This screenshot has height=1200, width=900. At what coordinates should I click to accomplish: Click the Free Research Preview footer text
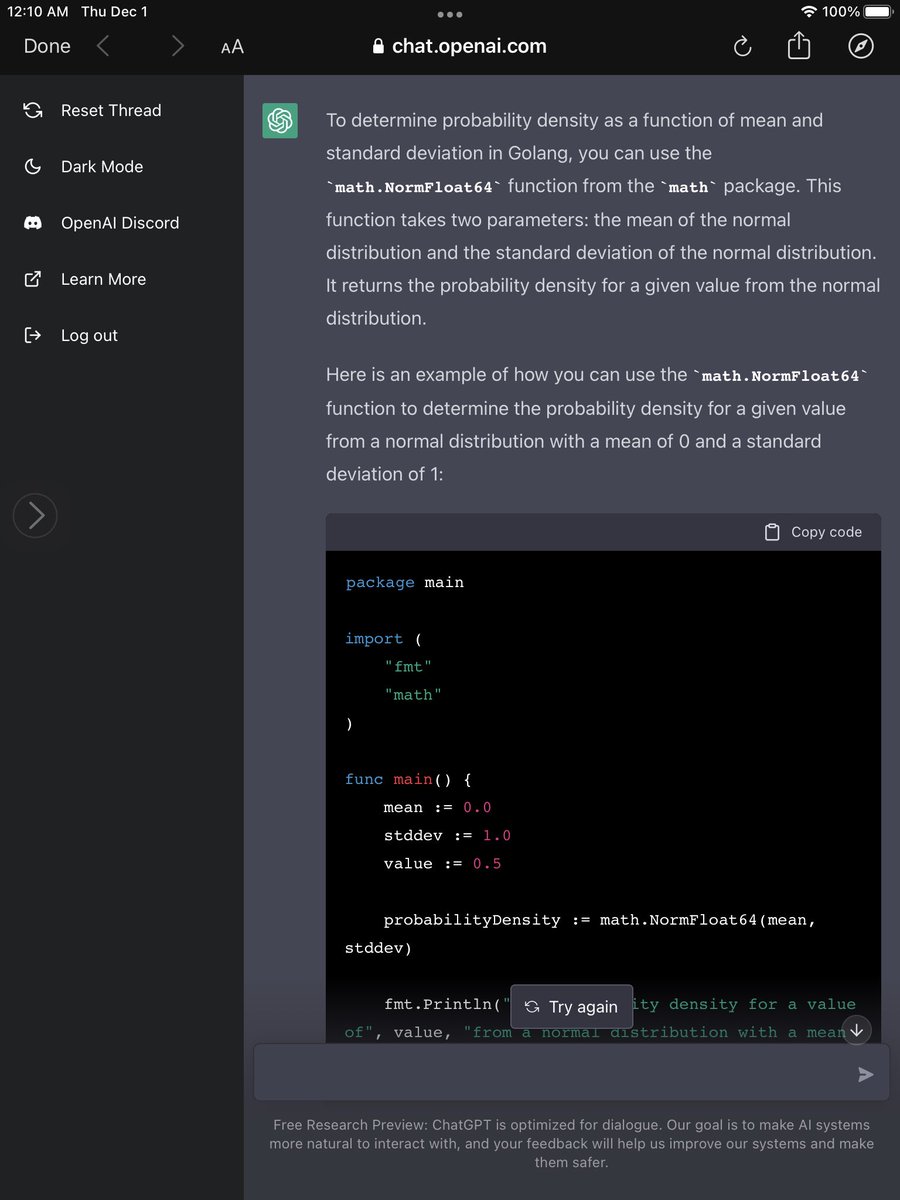(571, 1144)
